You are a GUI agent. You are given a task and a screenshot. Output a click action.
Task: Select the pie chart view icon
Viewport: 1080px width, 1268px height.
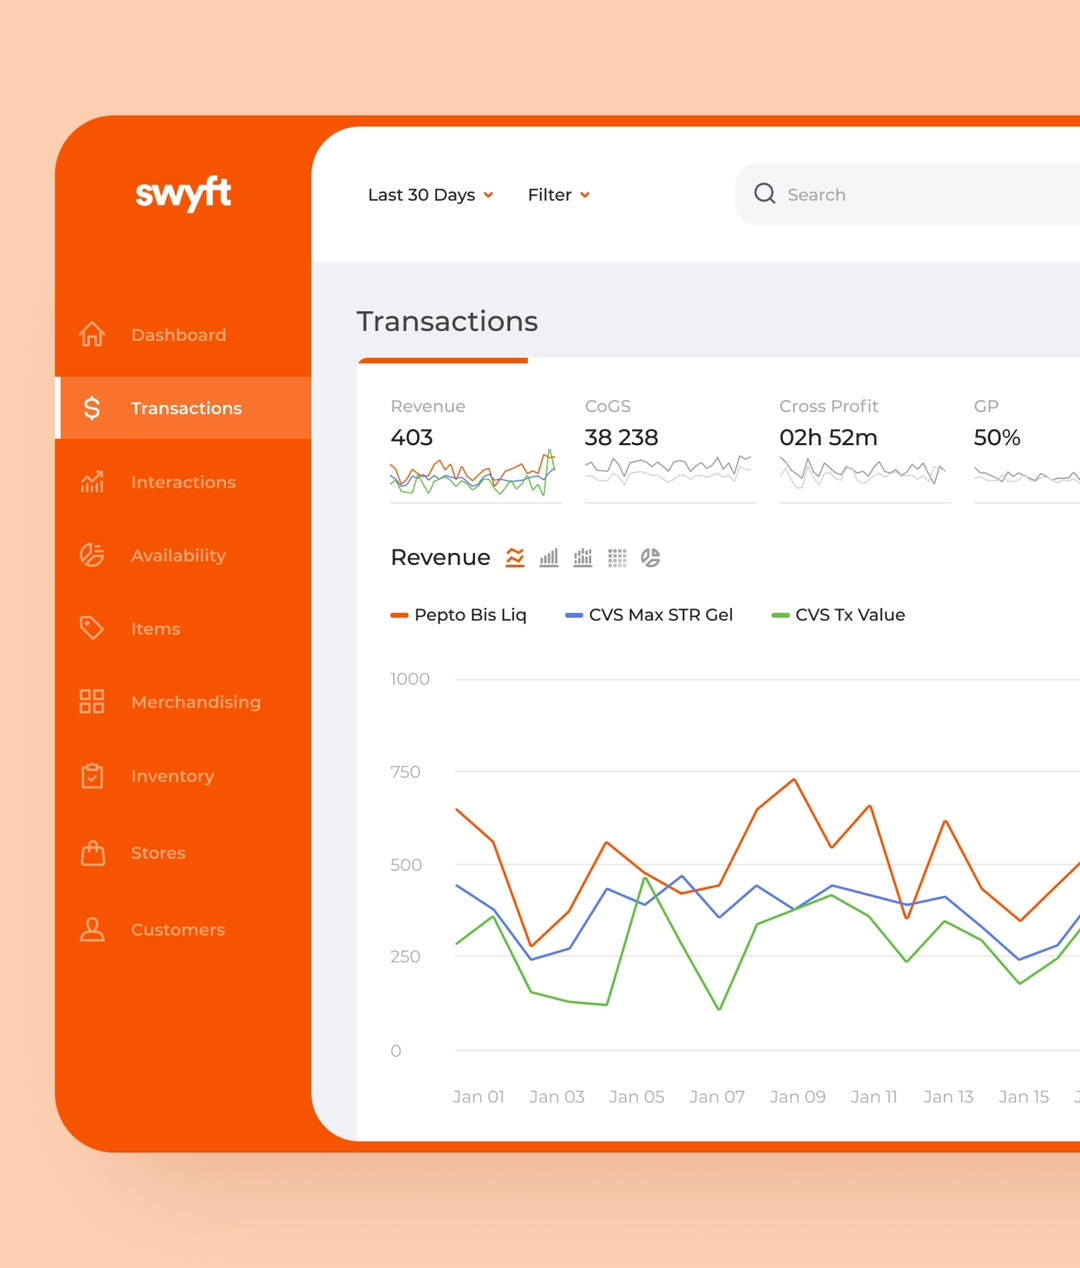[651, 558]
